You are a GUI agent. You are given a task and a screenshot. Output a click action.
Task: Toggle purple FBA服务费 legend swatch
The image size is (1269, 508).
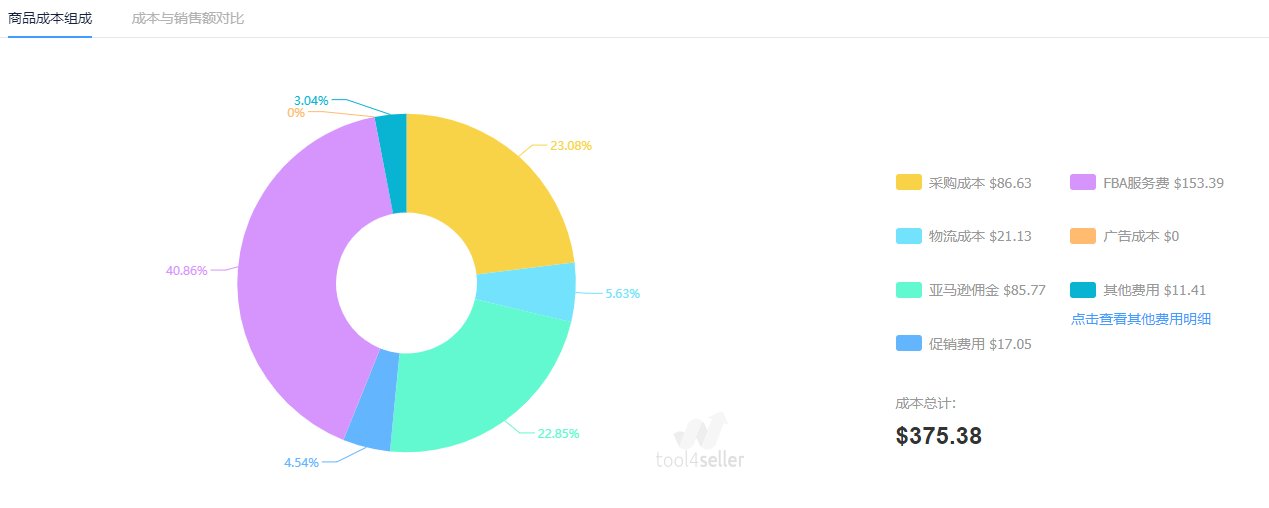pos(1082,182)
